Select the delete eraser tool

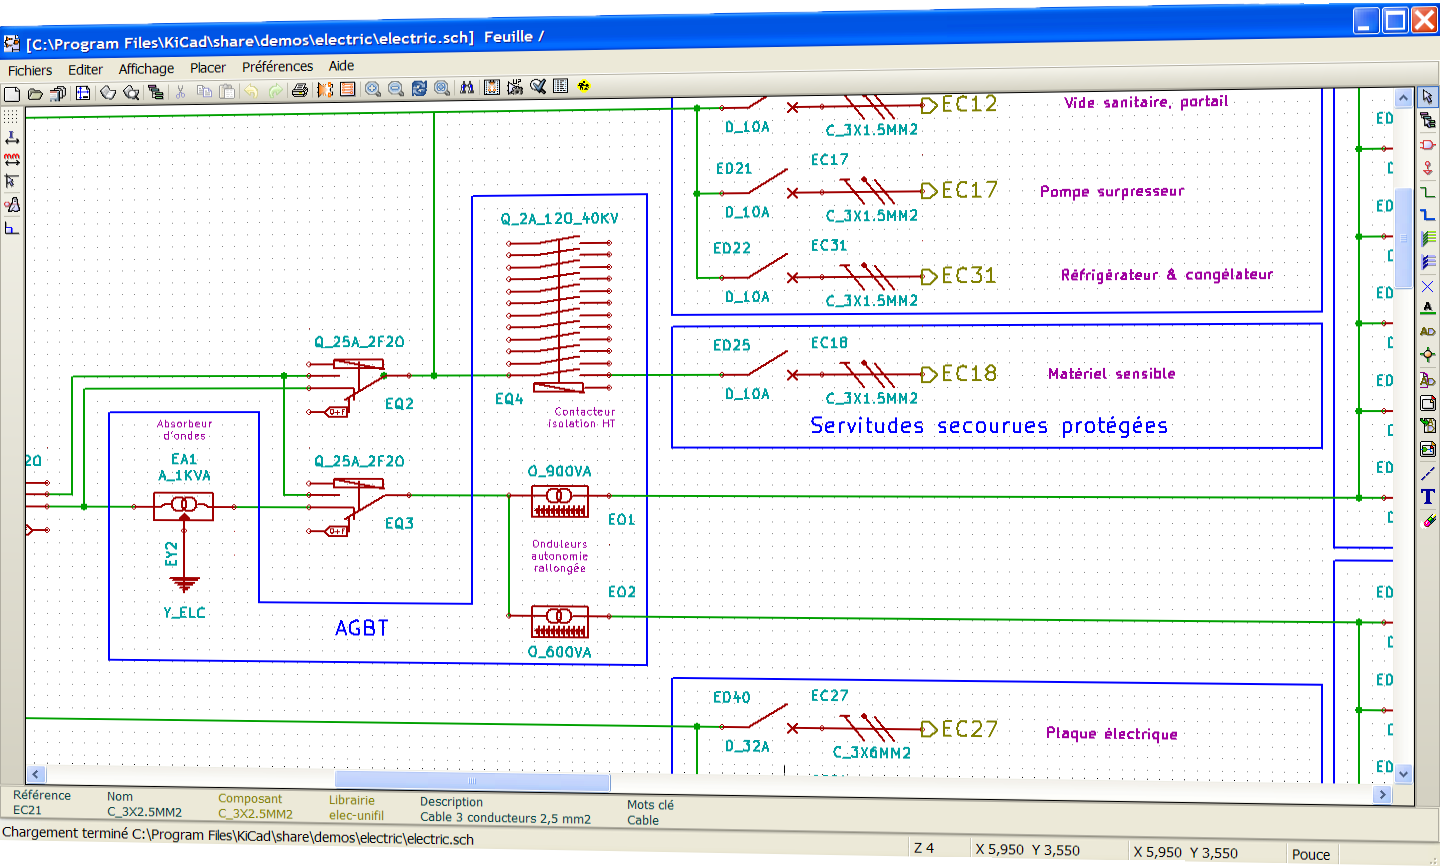(x=1428, y=520)
